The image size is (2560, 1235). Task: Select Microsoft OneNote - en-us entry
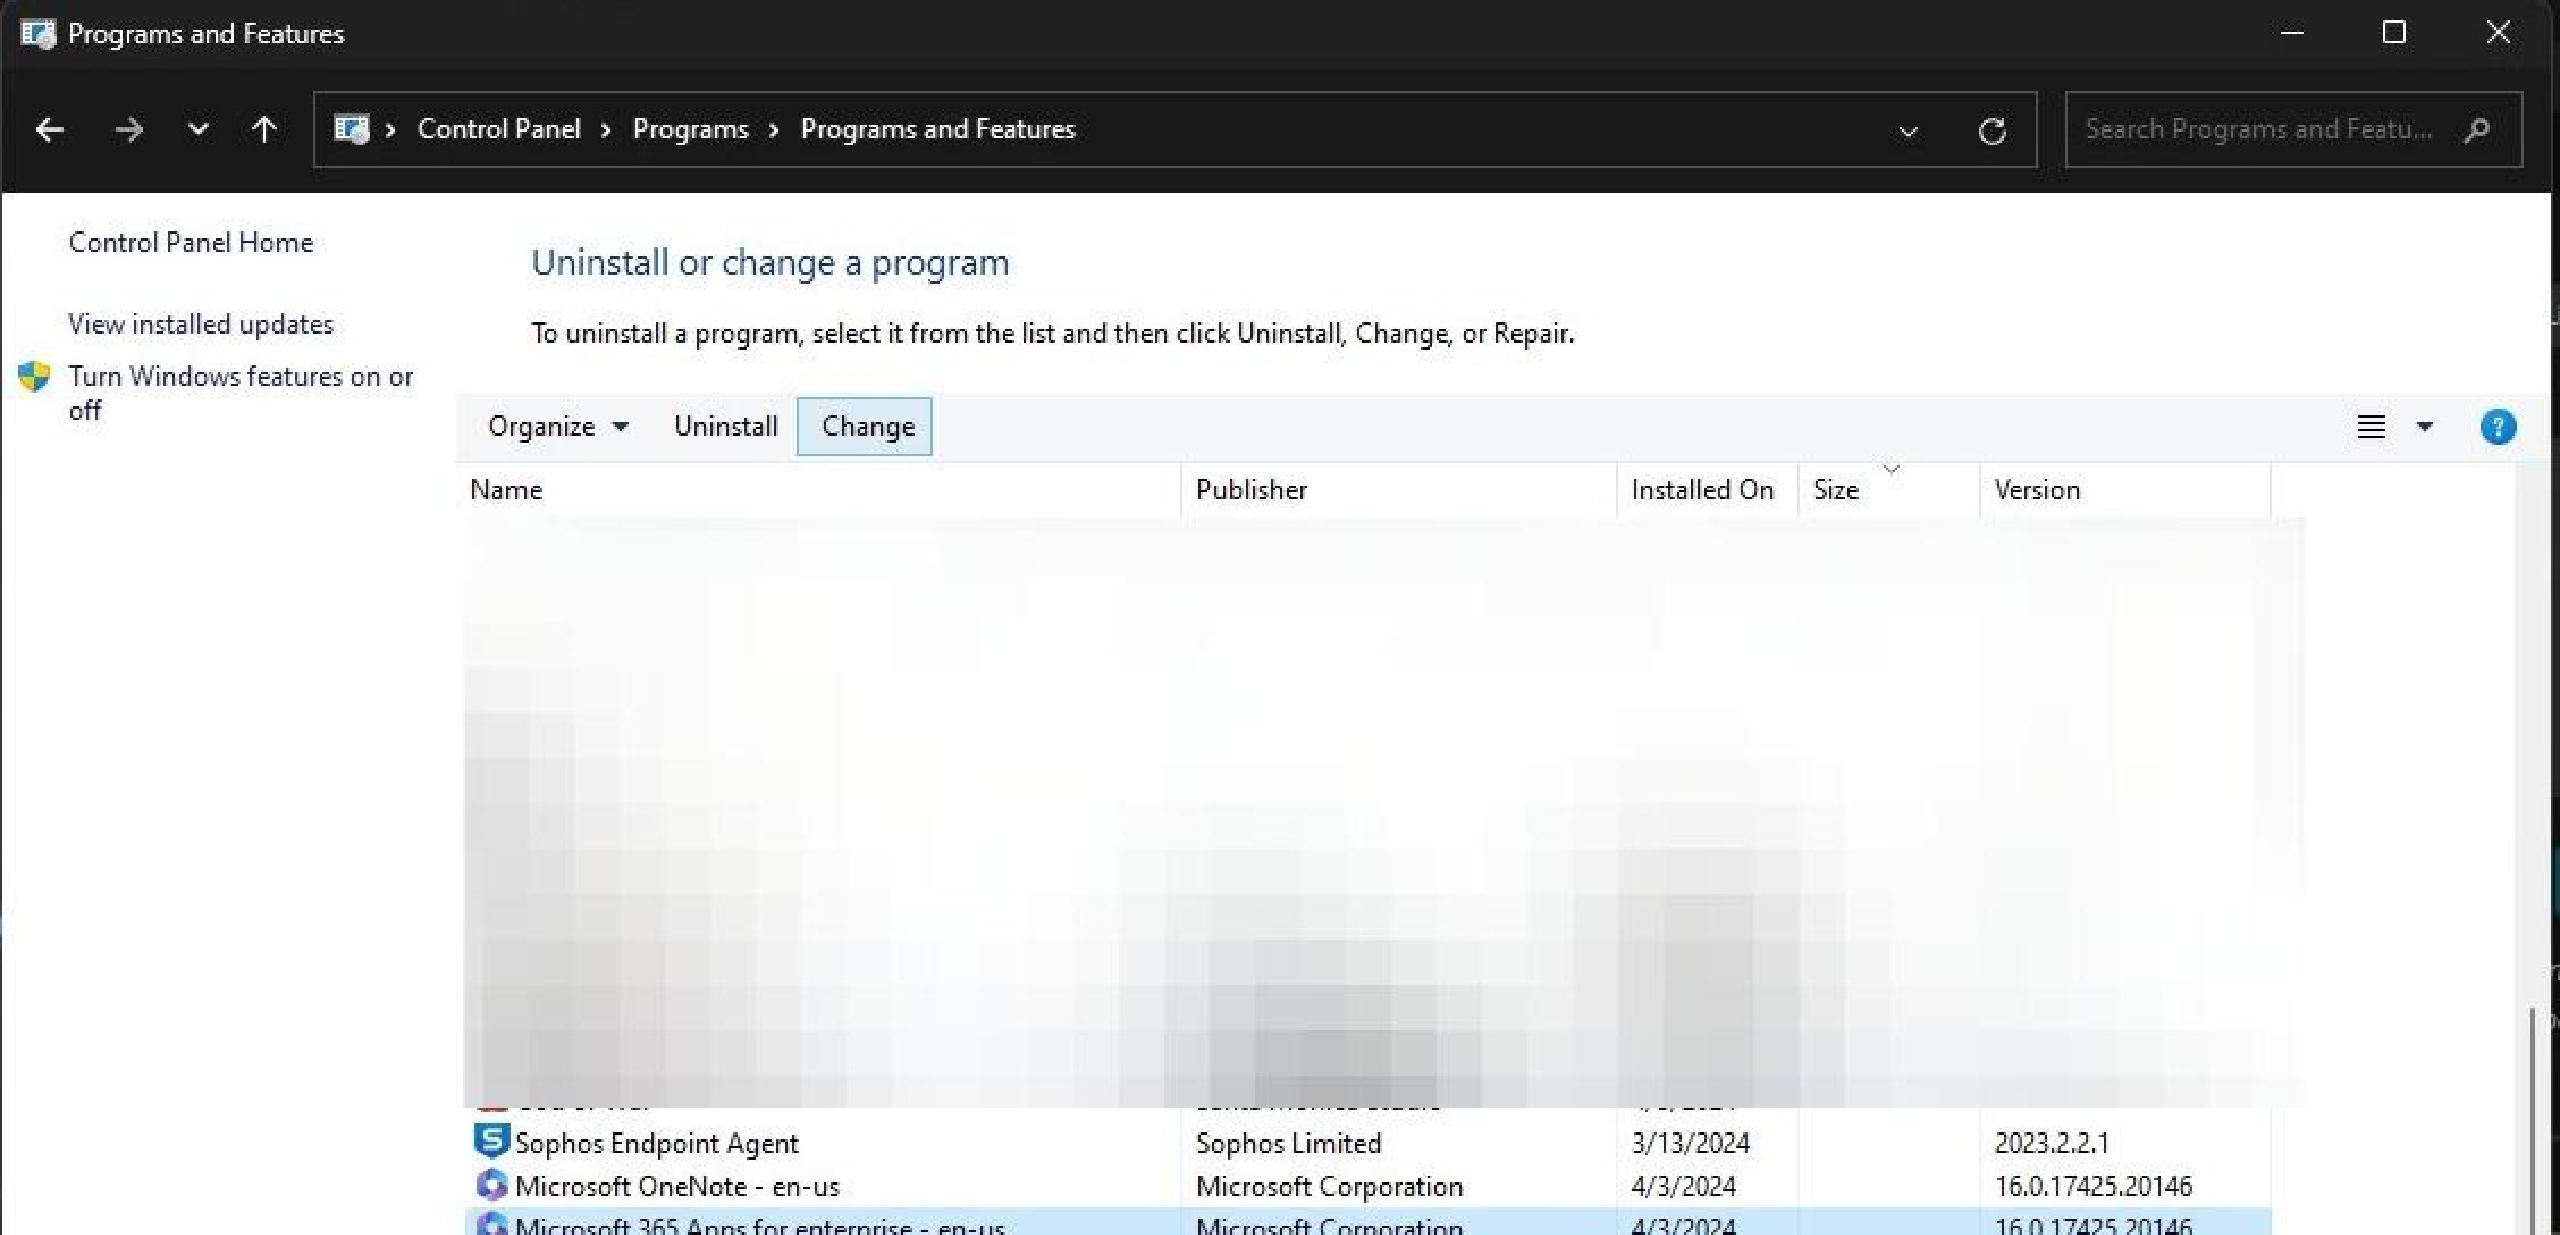coord(1368,1187)
